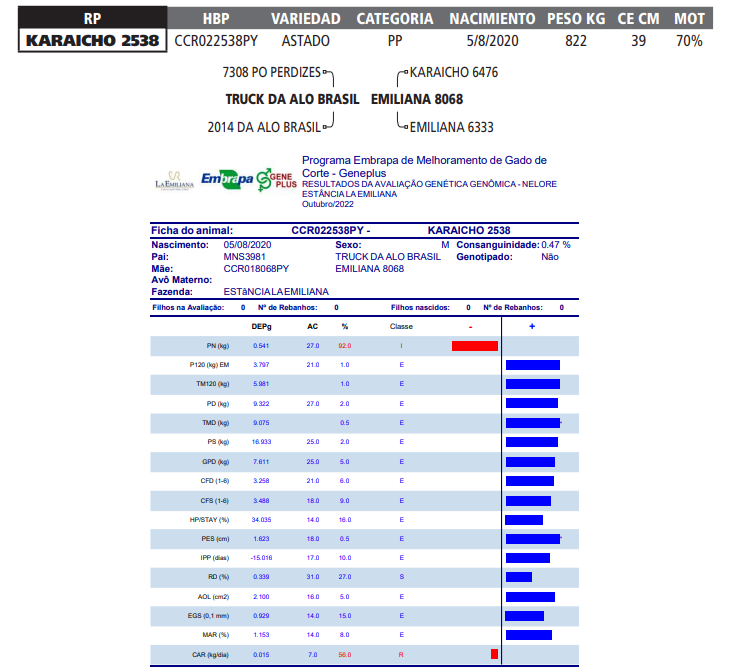The height and width of the screenshot is (672, 737).
Task: Click the small red CAR (kg/dia) bar
Action: click(494, 654)
